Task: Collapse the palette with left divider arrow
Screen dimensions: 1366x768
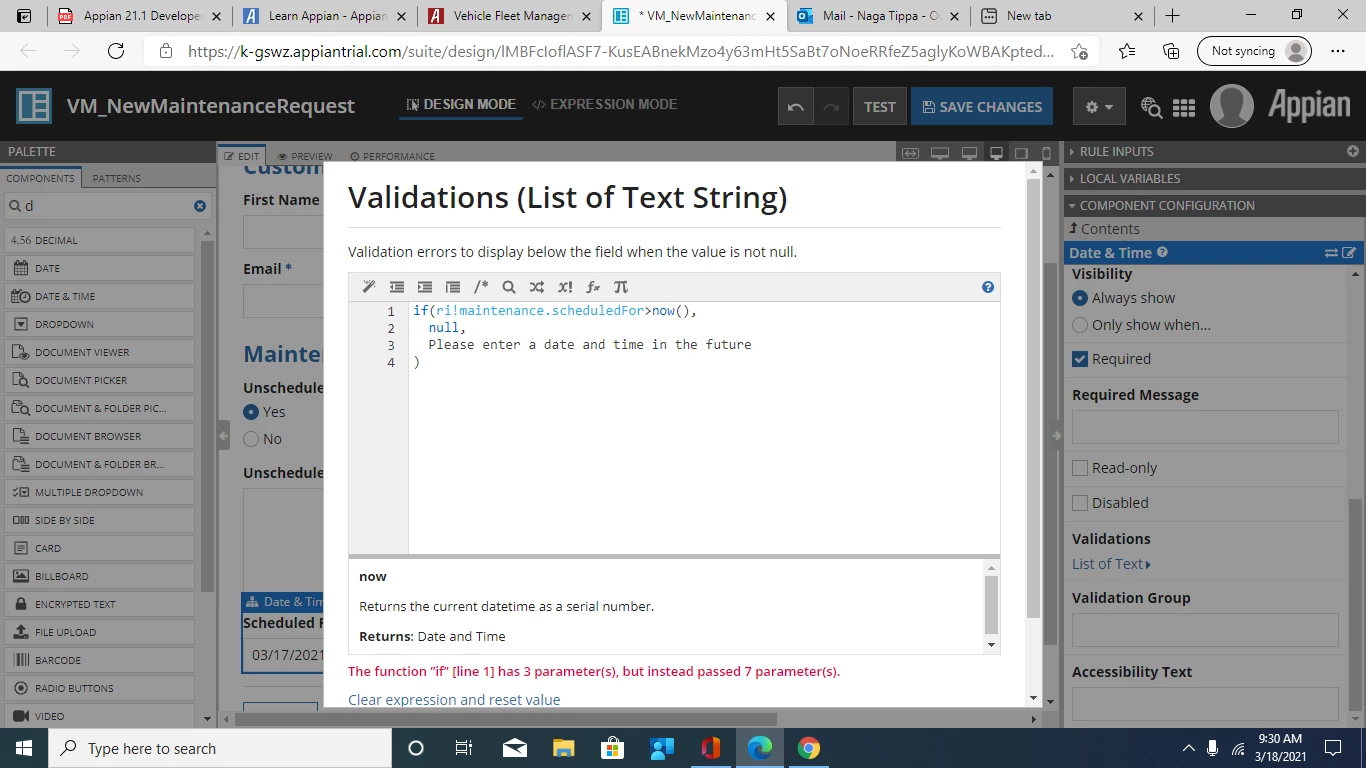Action: pos(223,436)
